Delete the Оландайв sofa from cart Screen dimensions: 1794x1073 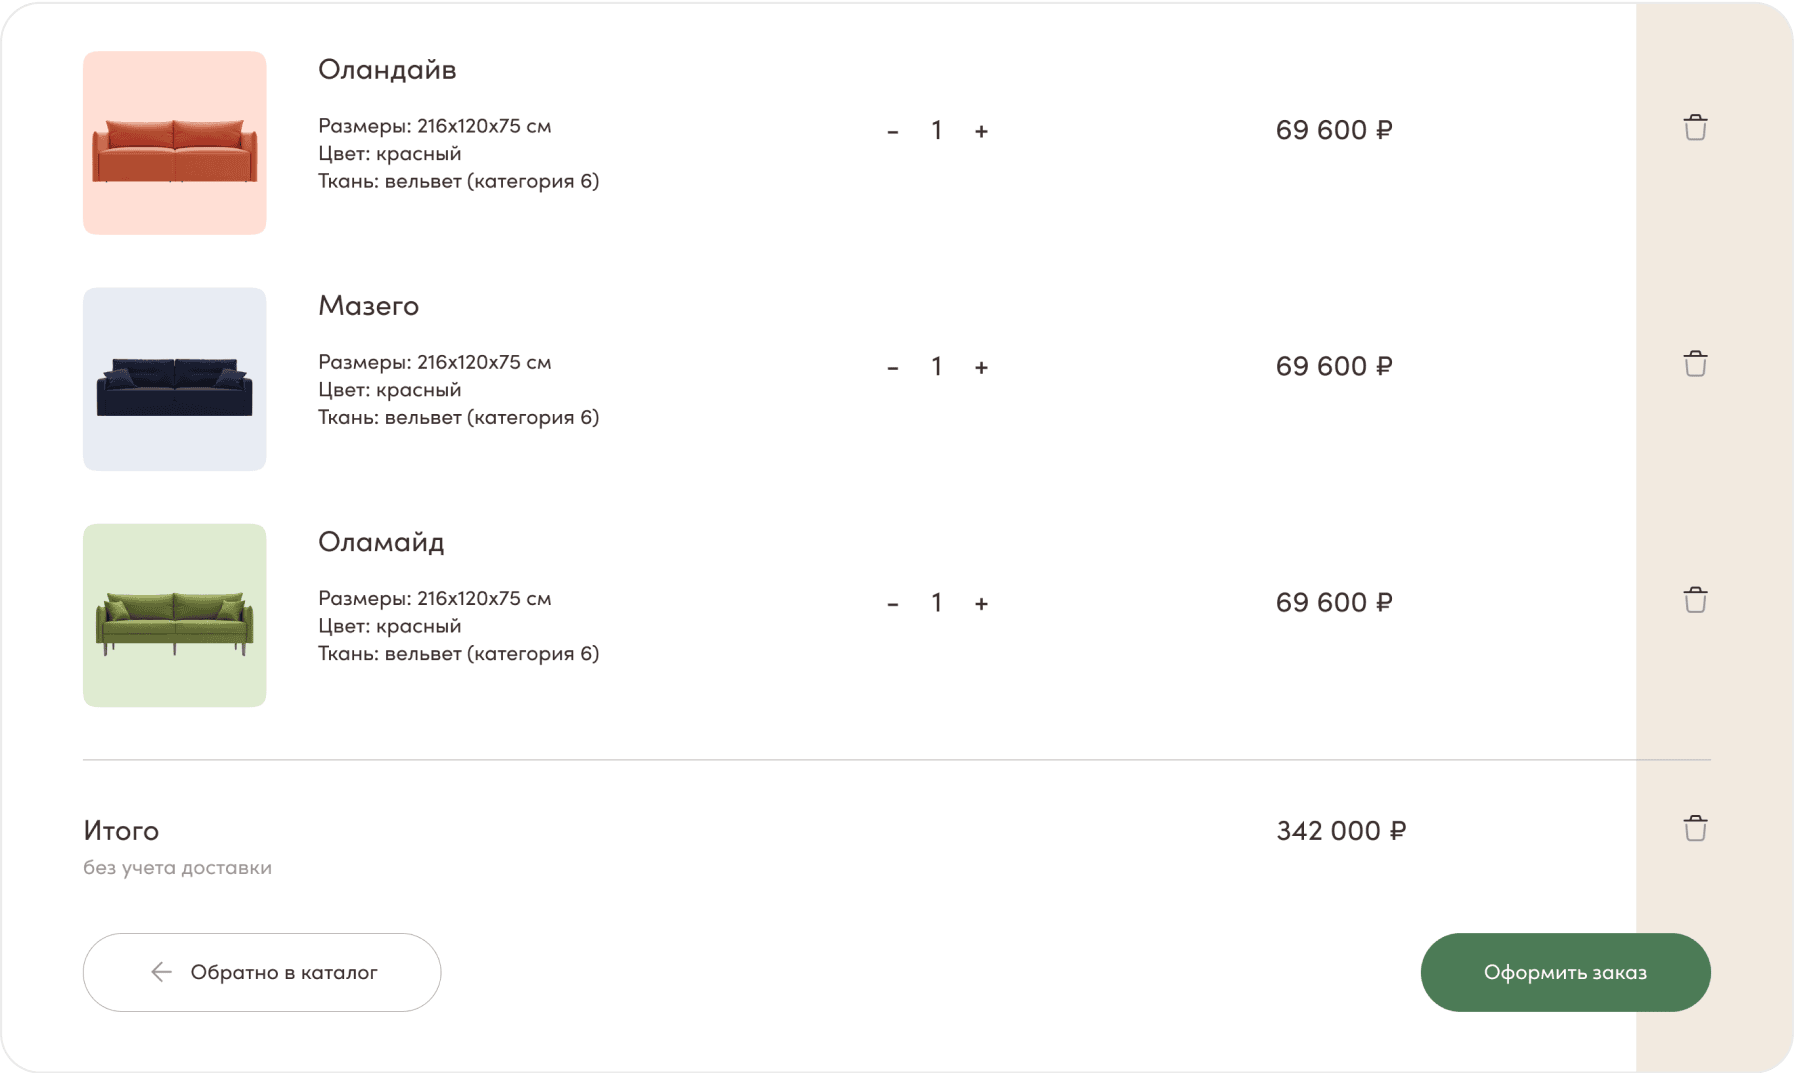[1694, 128]
